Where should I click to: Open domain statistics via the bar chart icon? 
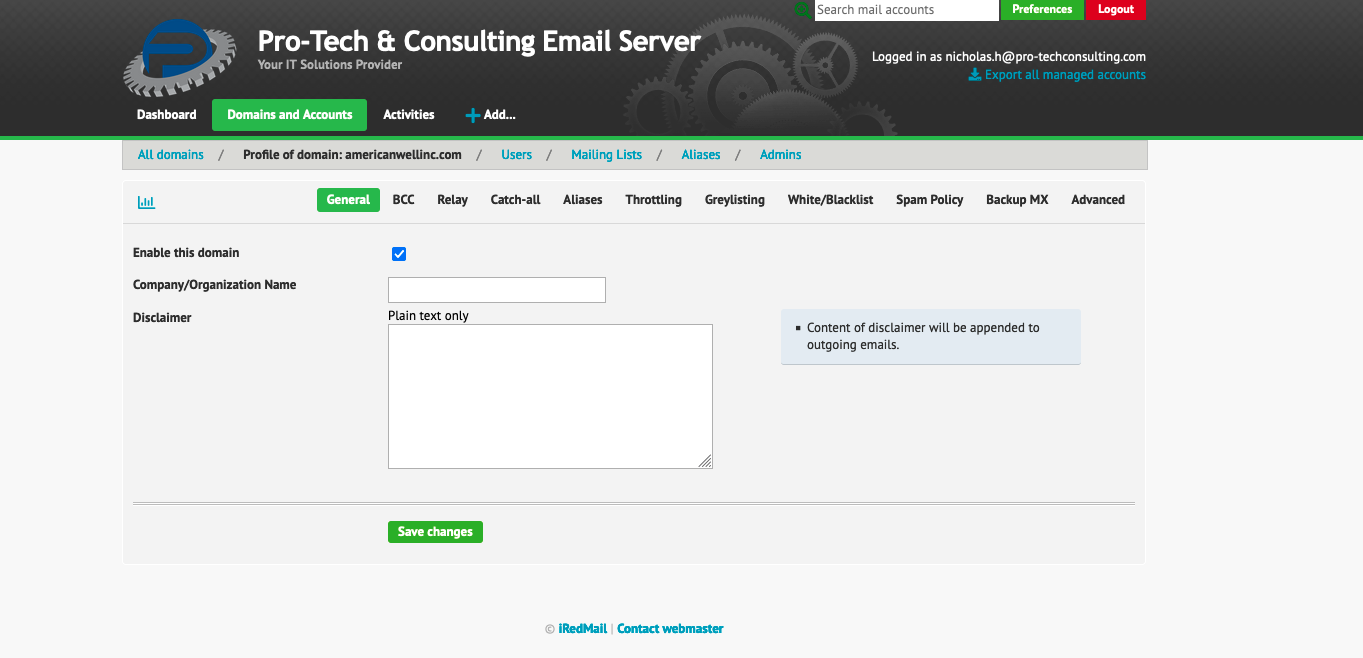(146, 201)
